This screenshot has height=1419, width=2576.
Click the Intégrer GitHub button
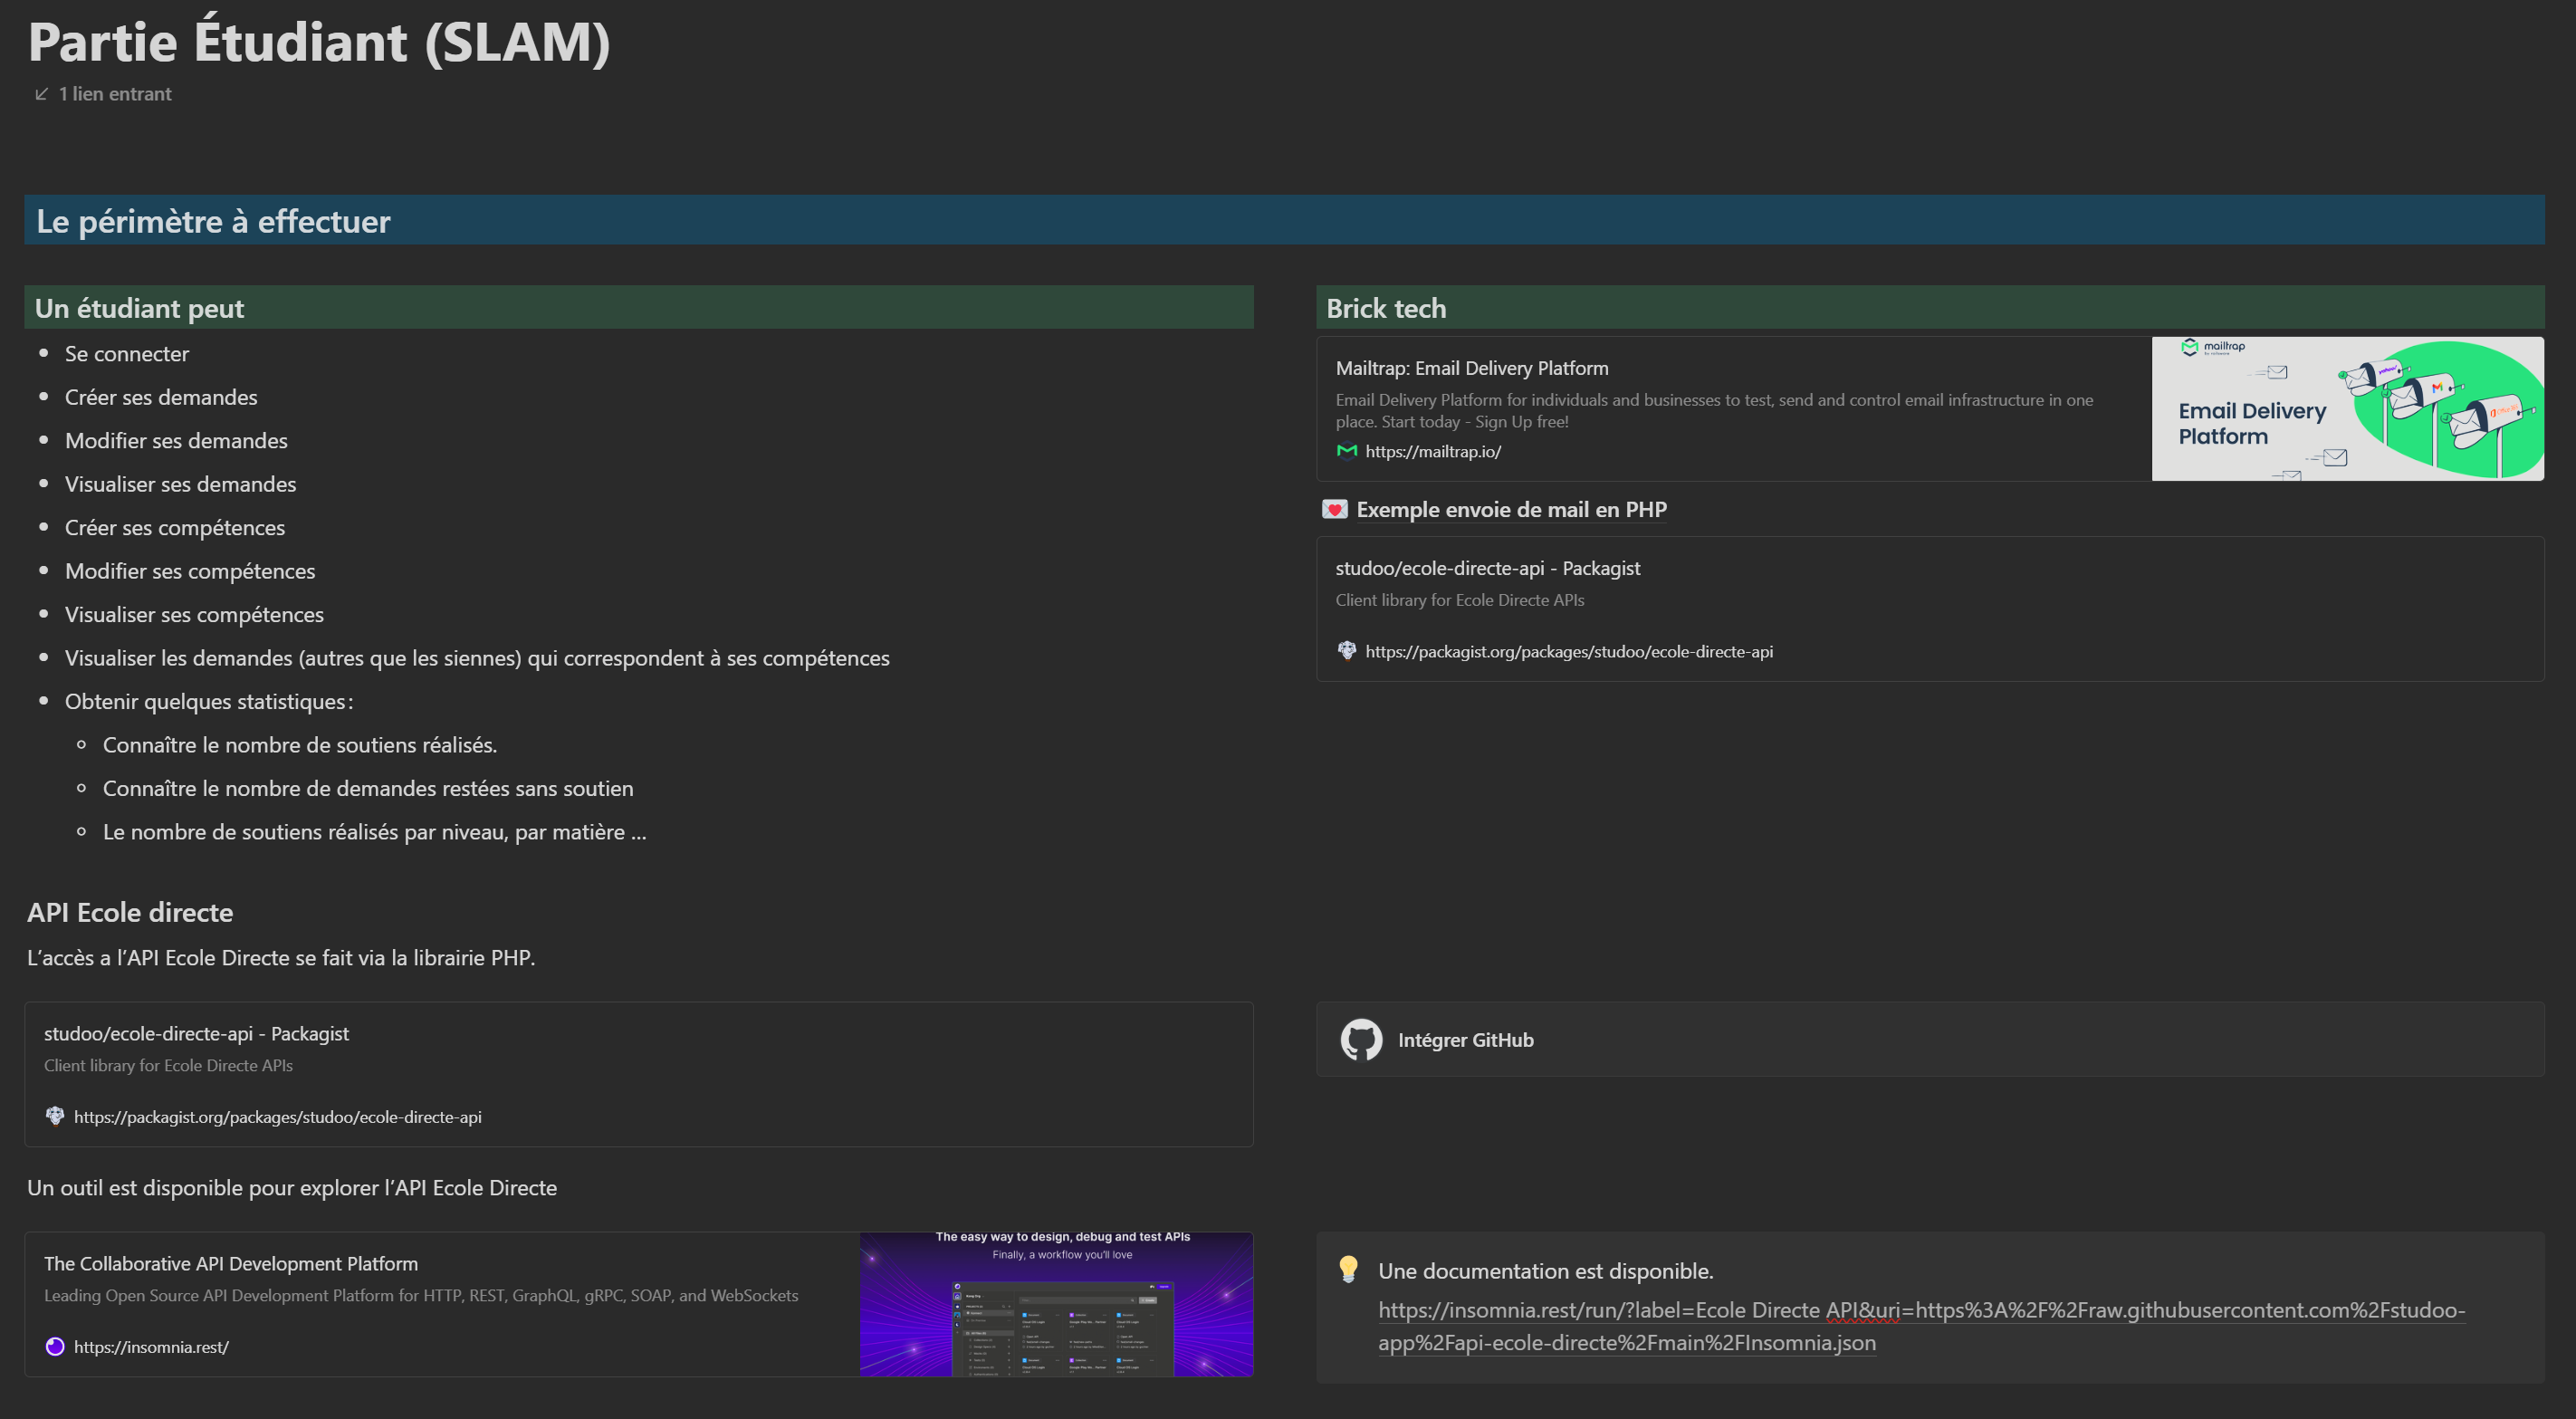[x=1465, y=1040]
